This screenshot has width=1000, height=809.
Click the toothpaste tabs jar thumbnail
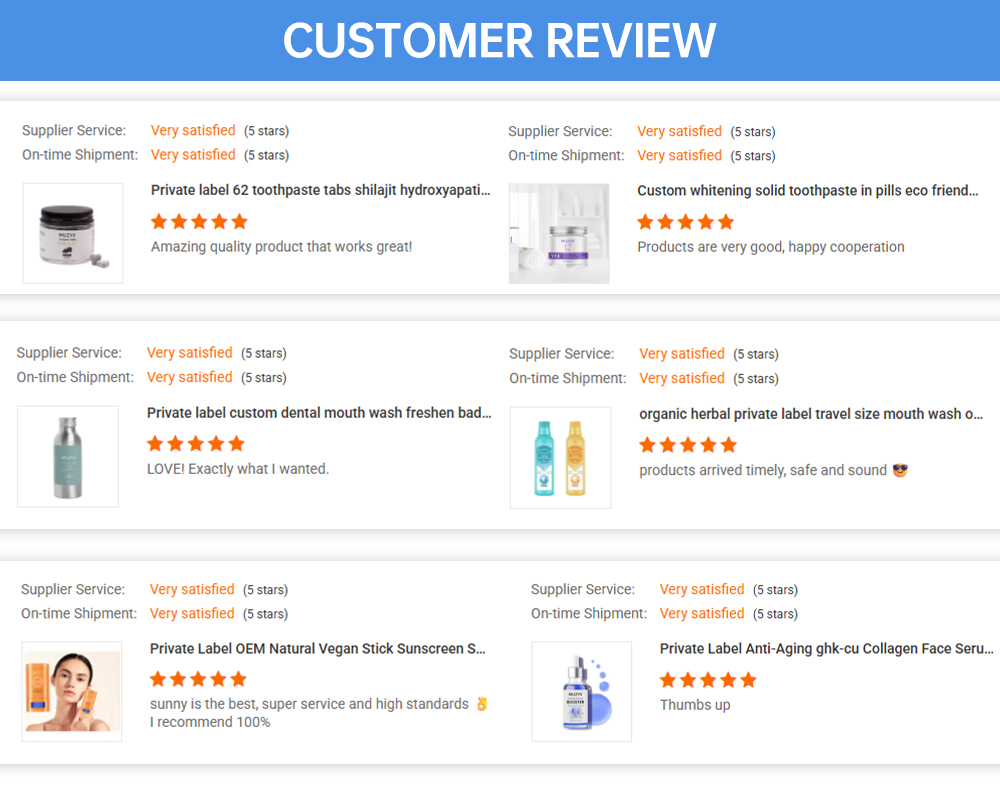click(x=73, y=233)
